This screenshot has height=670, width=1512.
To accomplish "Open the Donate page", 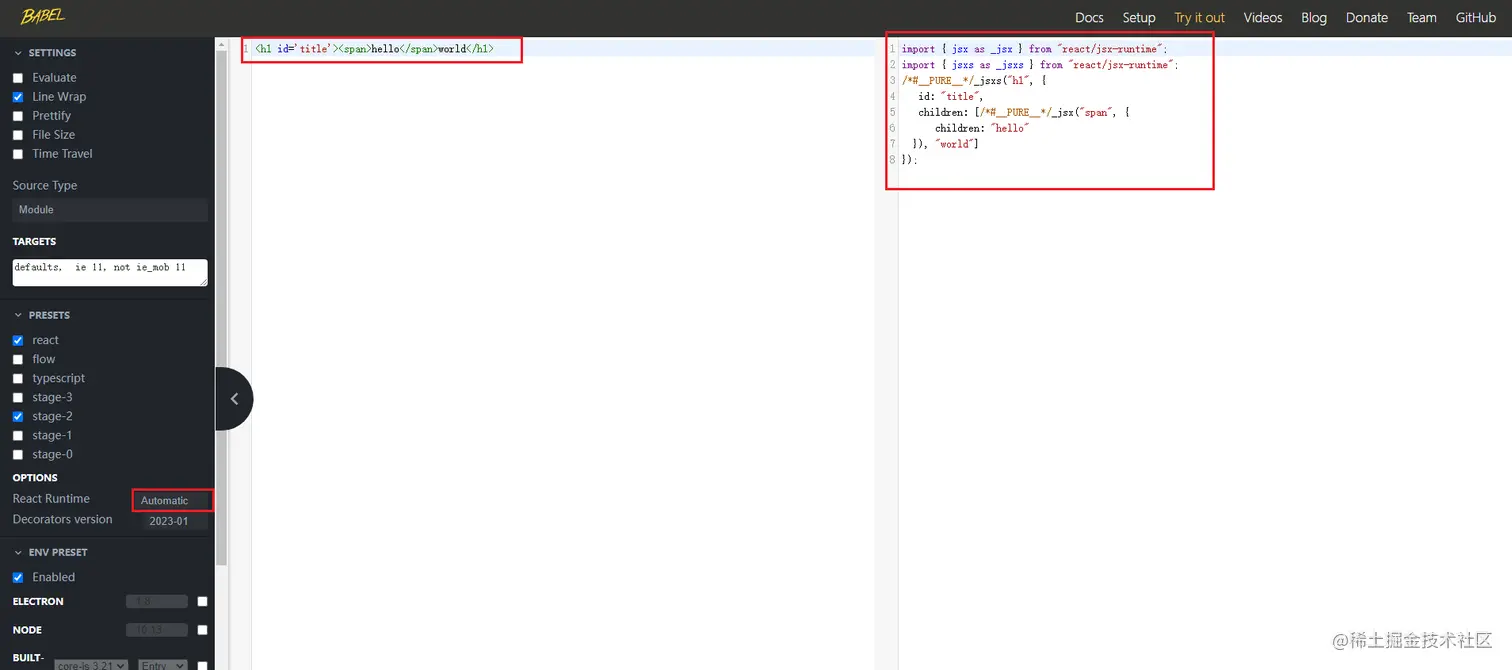I will pyautogui.click(x=1367, y=17).
